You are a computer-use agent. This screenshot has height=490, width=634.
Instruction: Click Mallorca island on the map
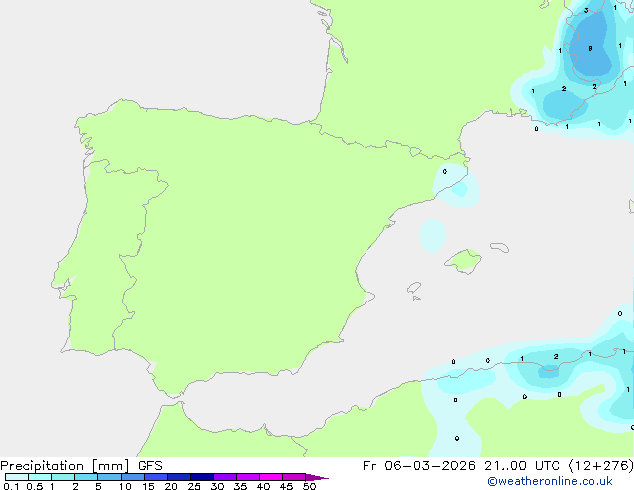point(464,261)
